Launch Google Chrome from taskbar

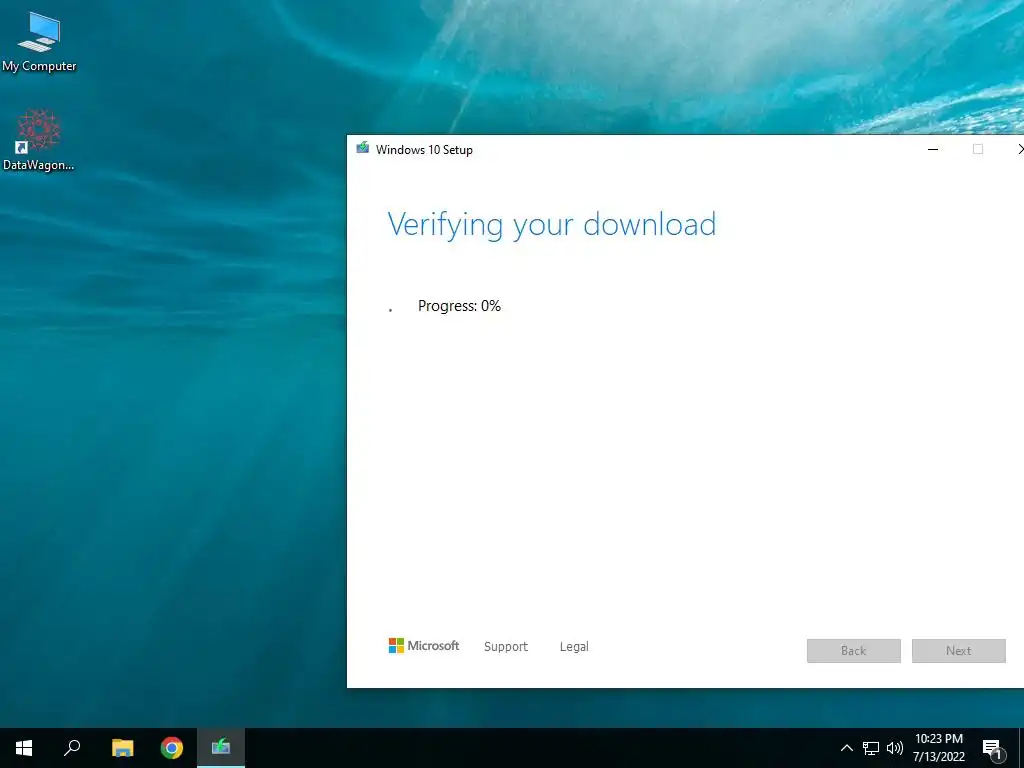pyautogui.click(x=172, y=748)
